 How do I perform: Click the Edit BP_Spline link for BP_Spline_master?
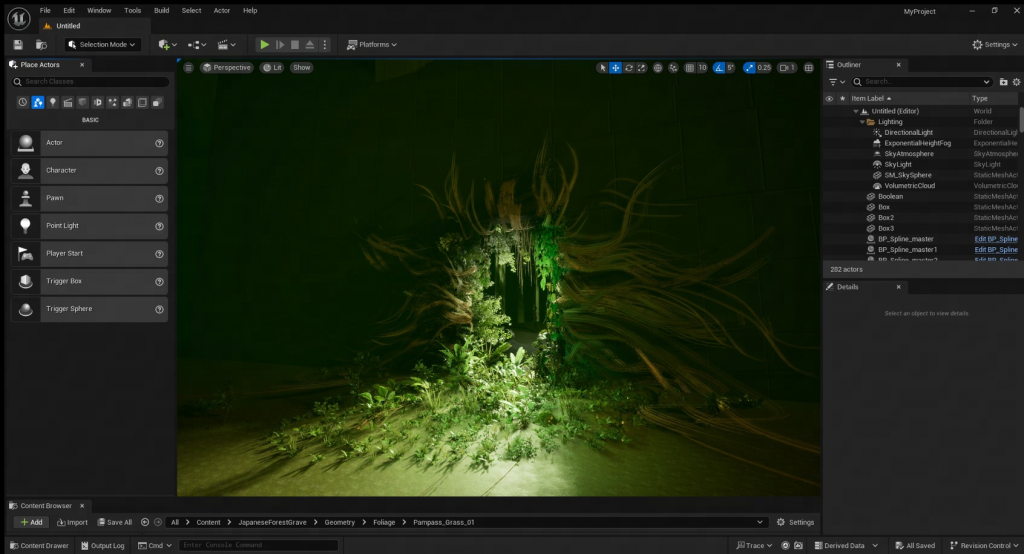tap(995, 239)
